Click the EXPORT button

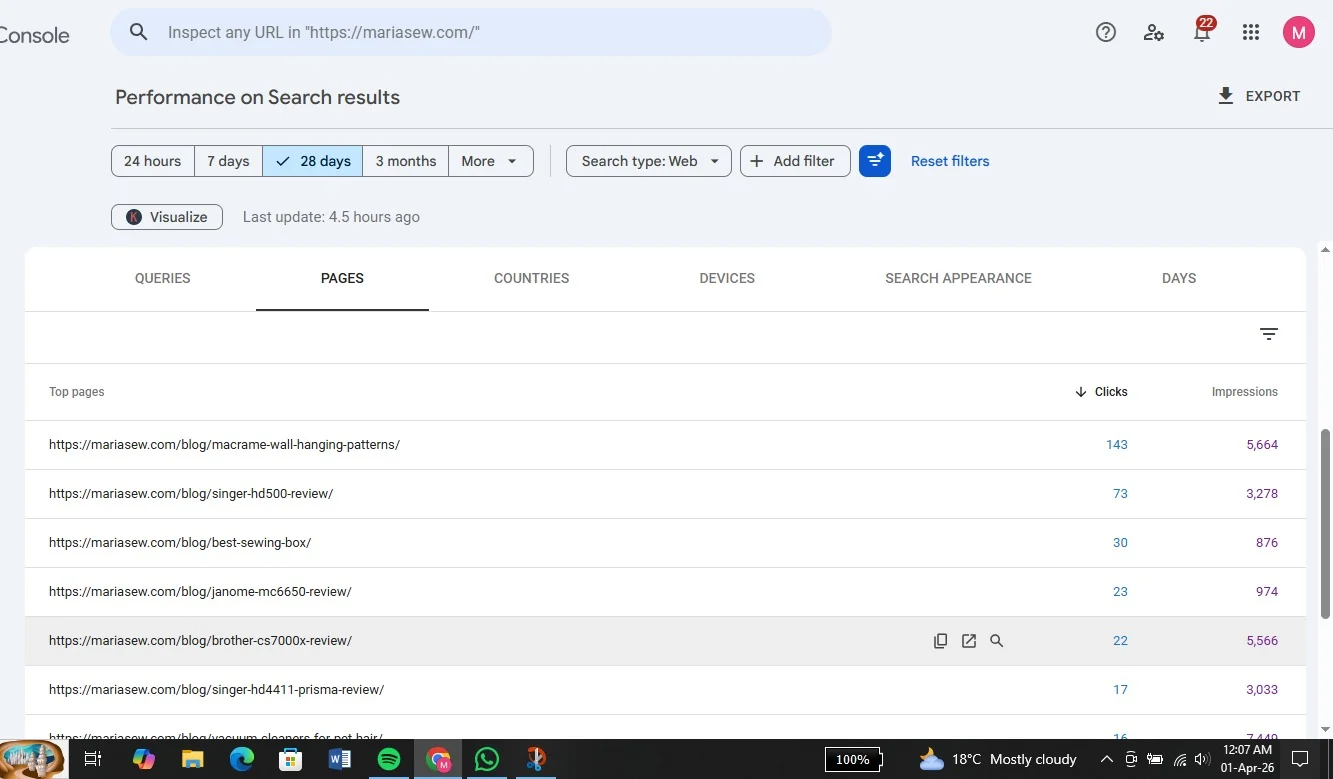1259,96
